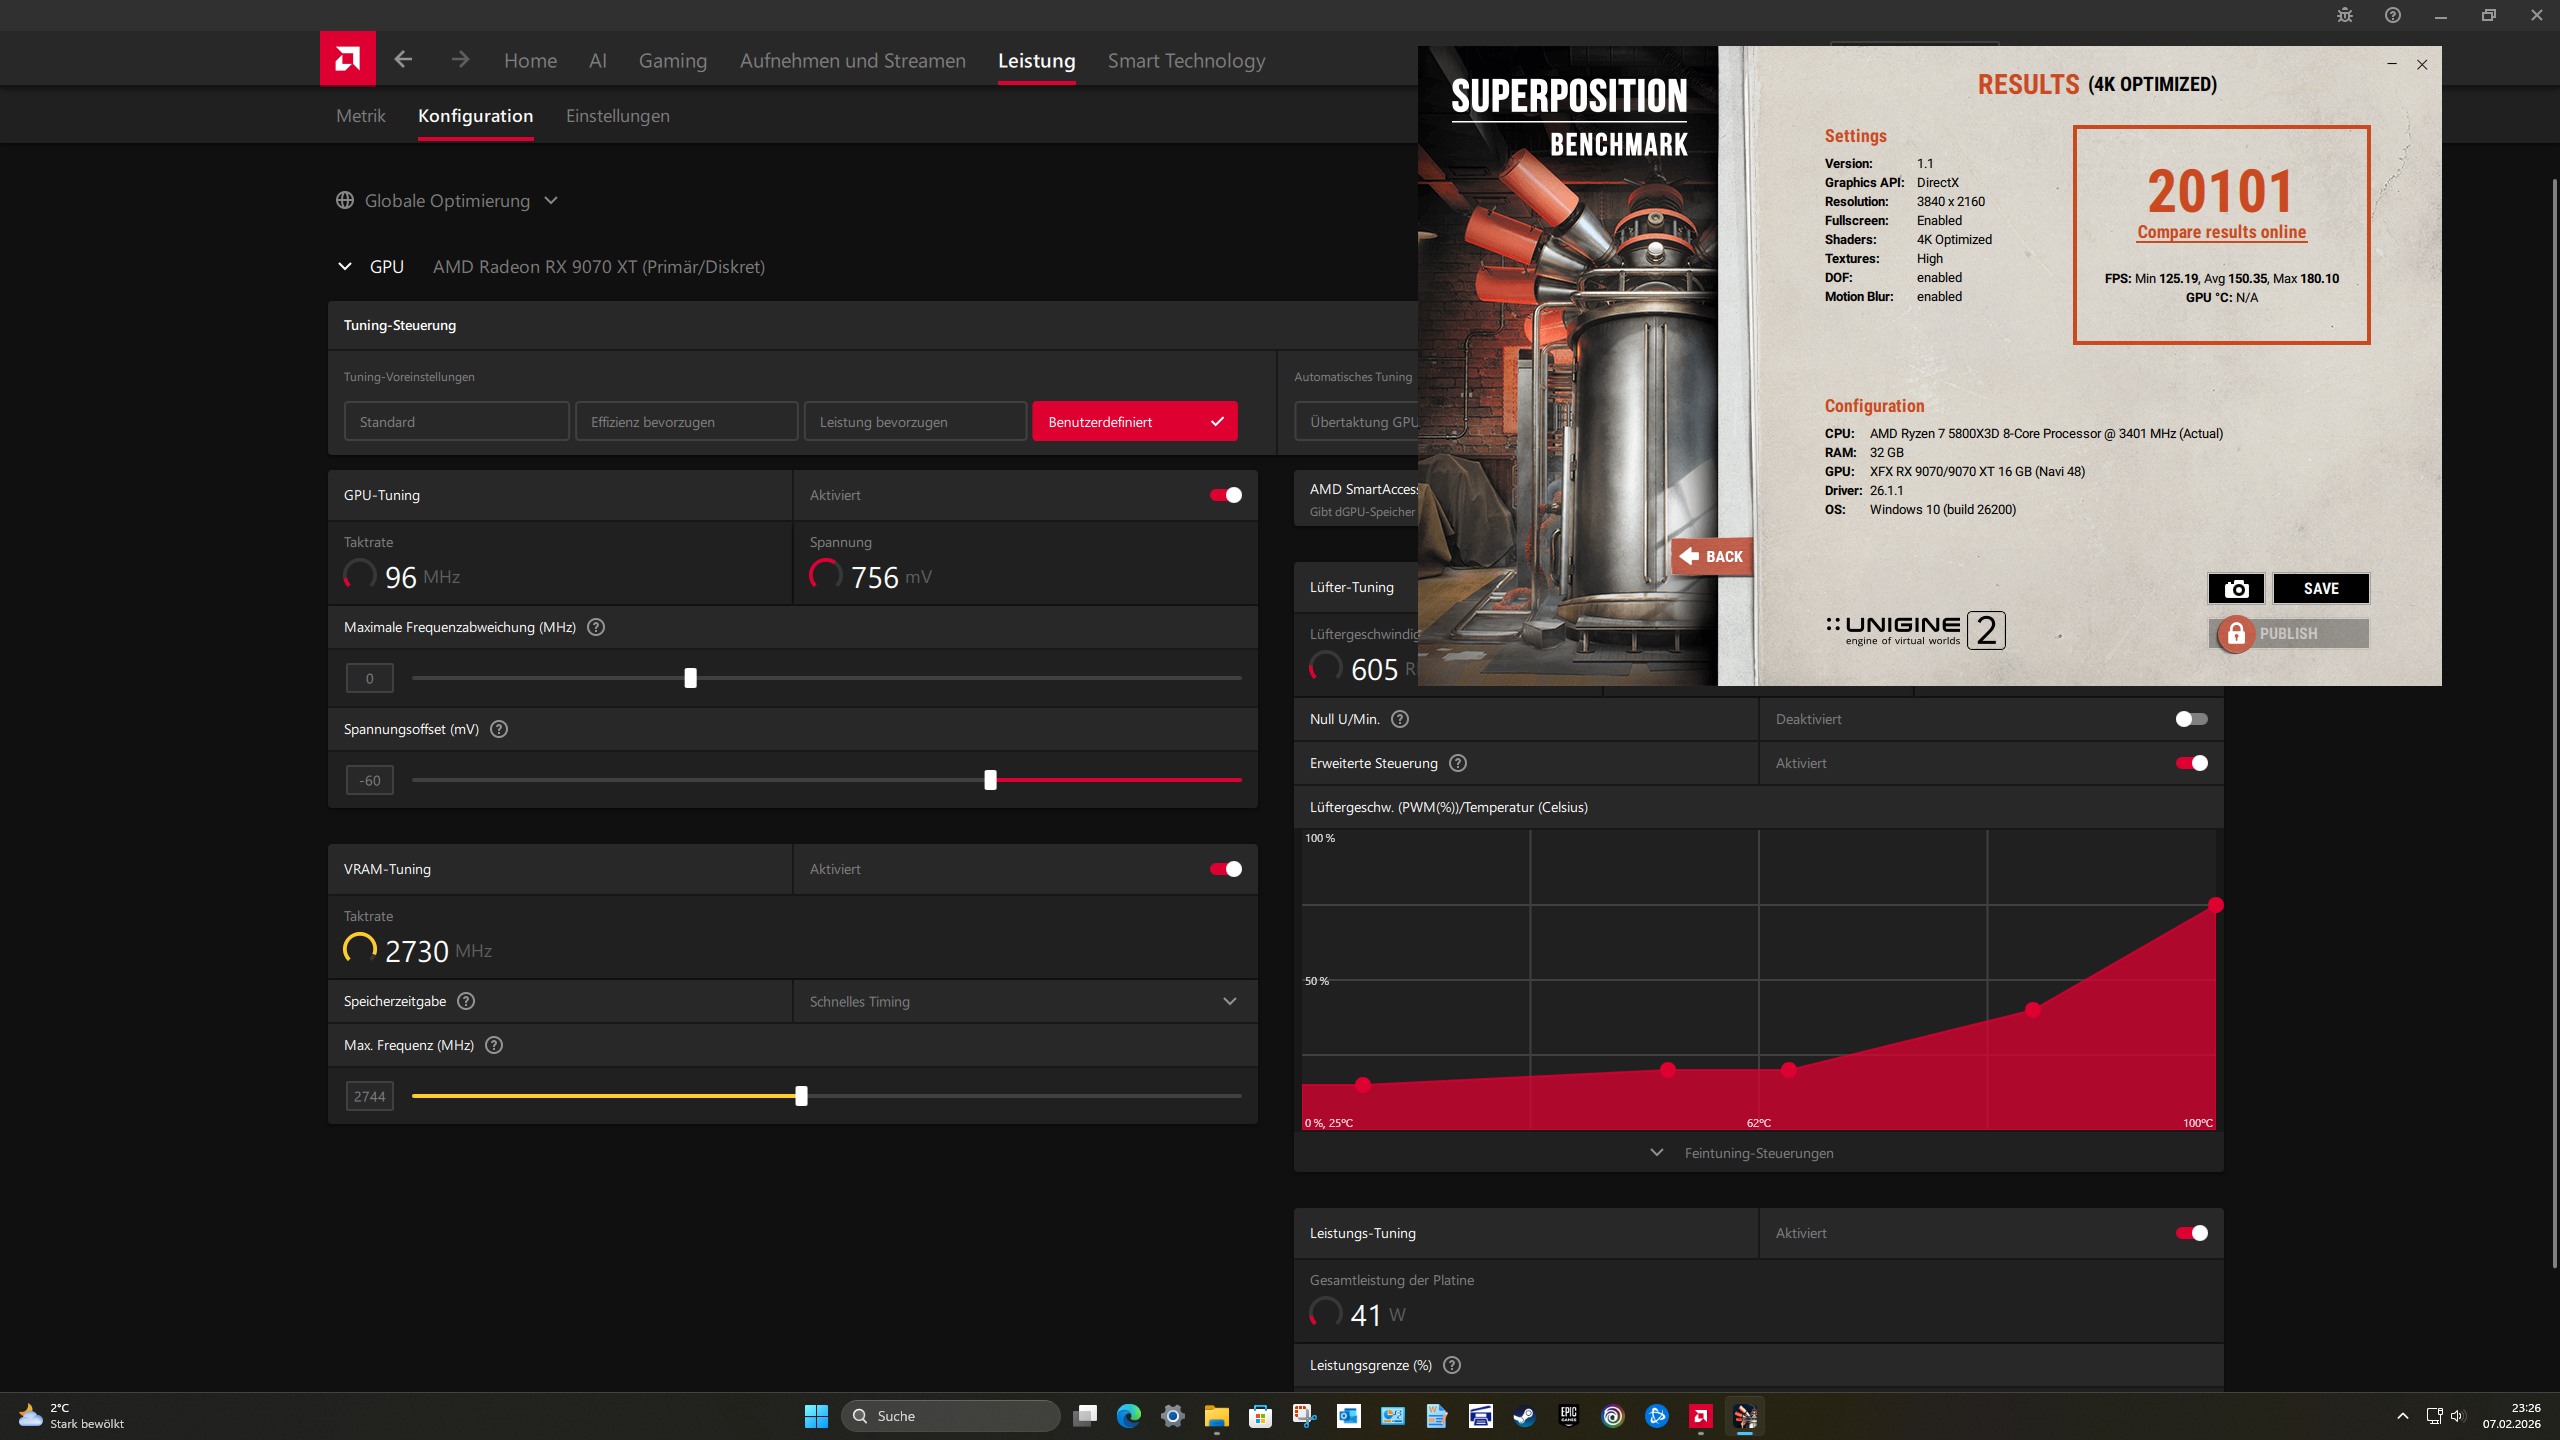Open the Epic Games launcher from taskbar
This screenshot has height=1440, width=2560.
click(1568, 1416)
